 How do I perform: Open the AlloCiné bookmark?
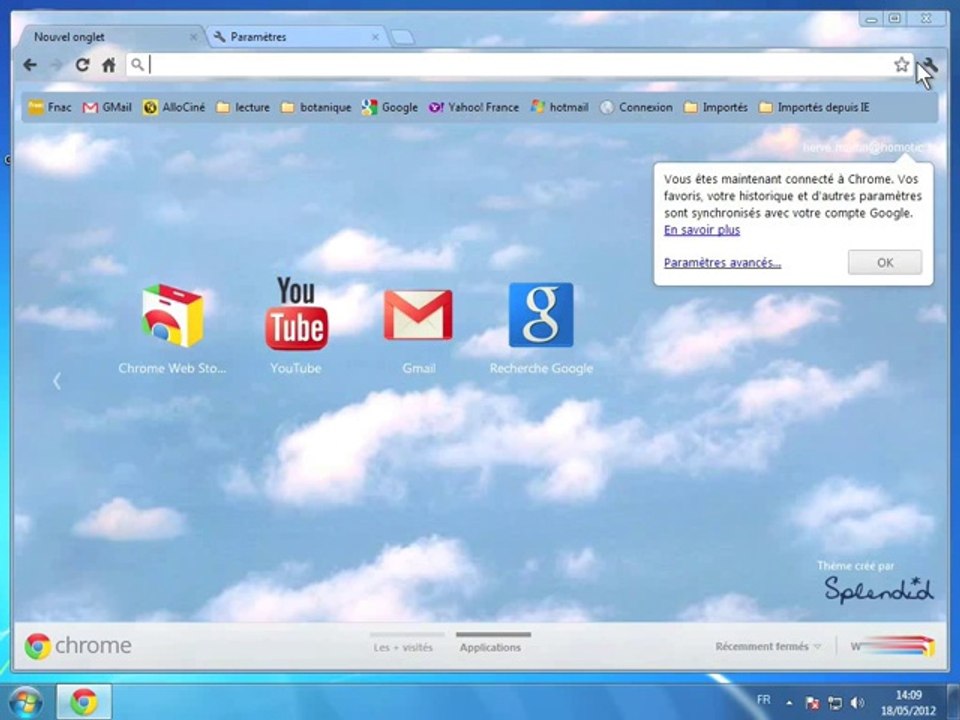coord(174,107)
